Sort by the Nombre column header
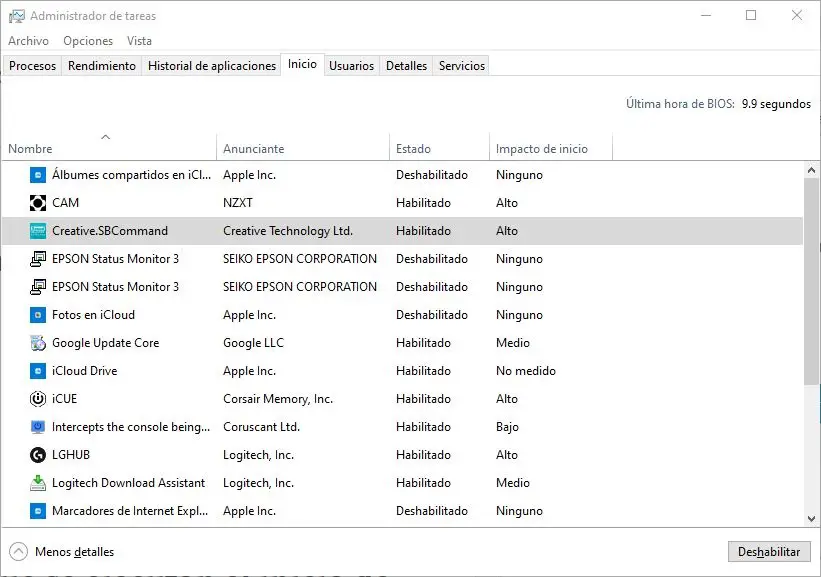This screenshot has height=577, width=821. tap(30, 149)
